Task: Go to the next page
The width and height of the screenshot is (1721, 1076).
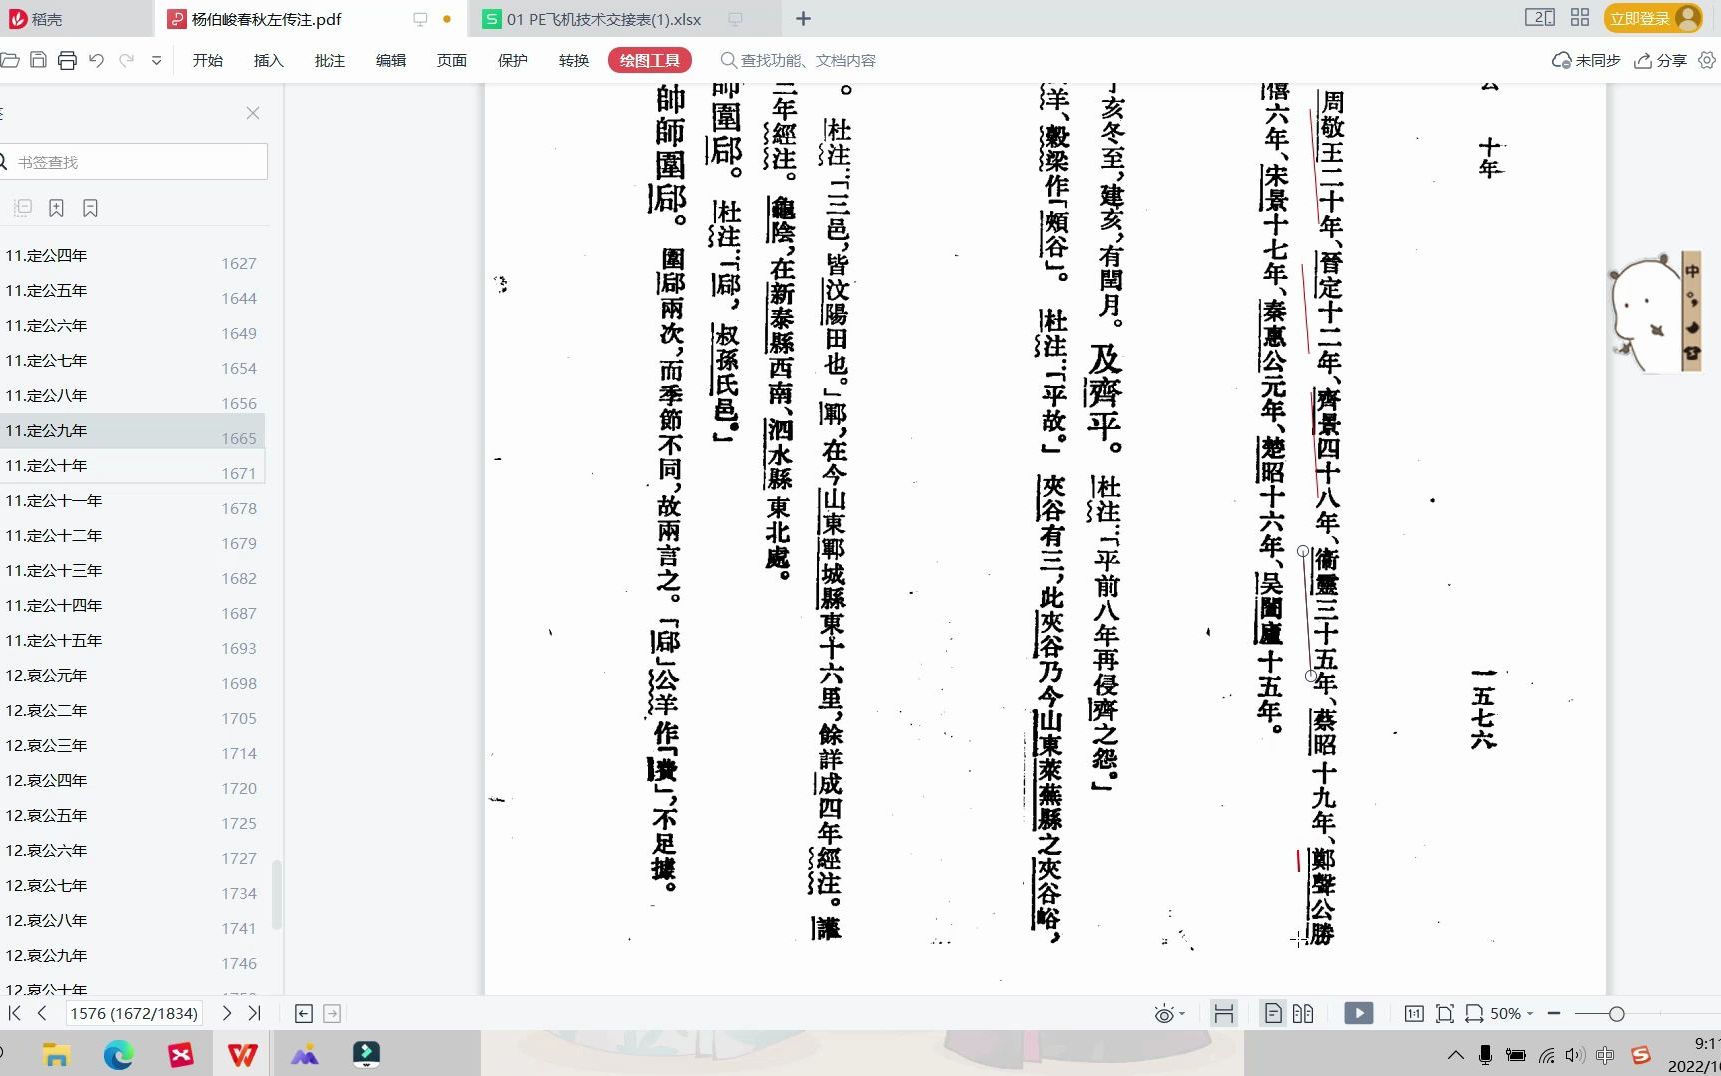Action: tap(227, 1013)
